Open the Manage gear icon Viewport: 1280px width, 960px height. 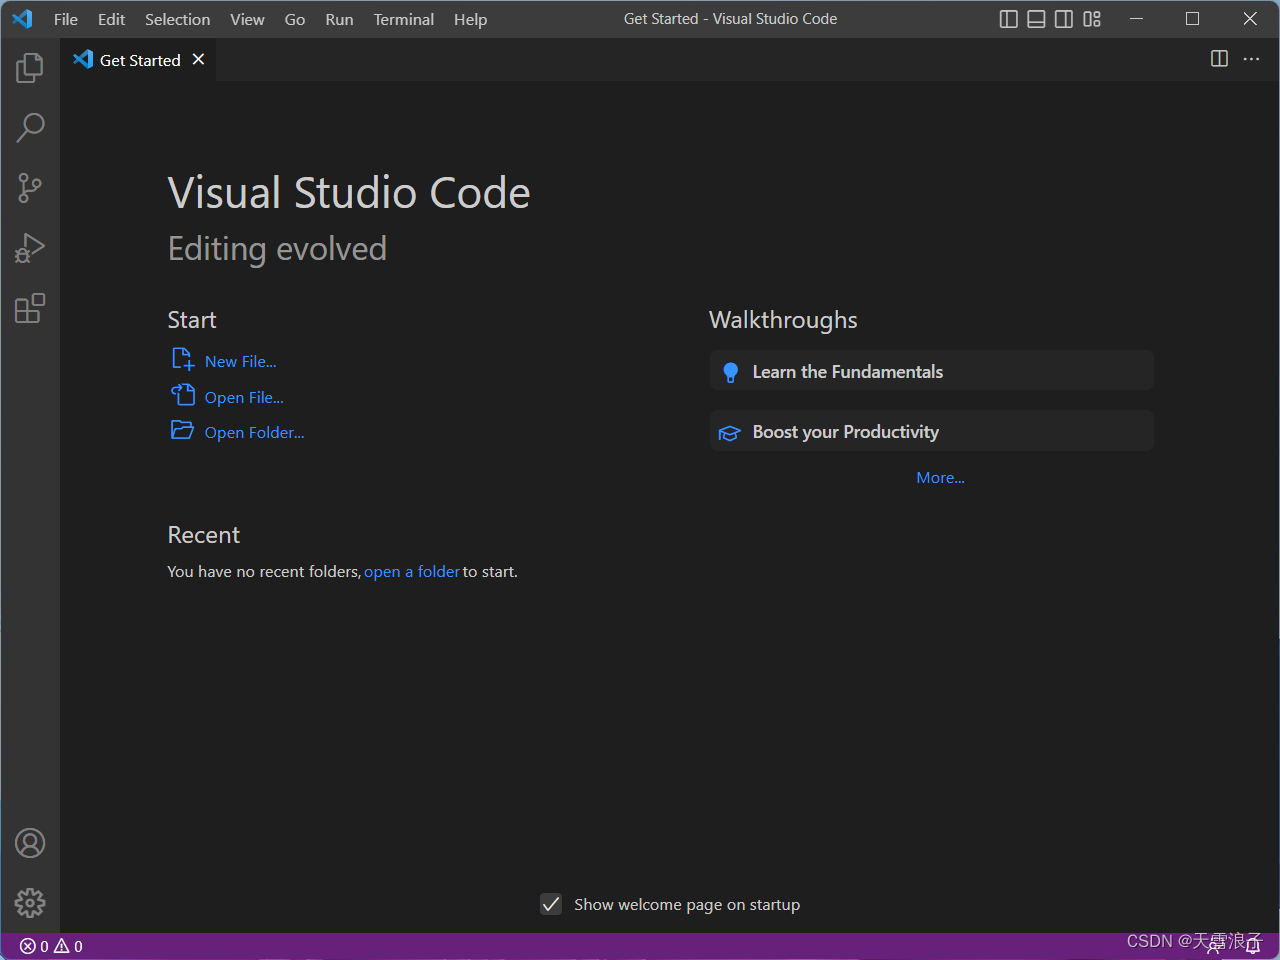point(30,903)
